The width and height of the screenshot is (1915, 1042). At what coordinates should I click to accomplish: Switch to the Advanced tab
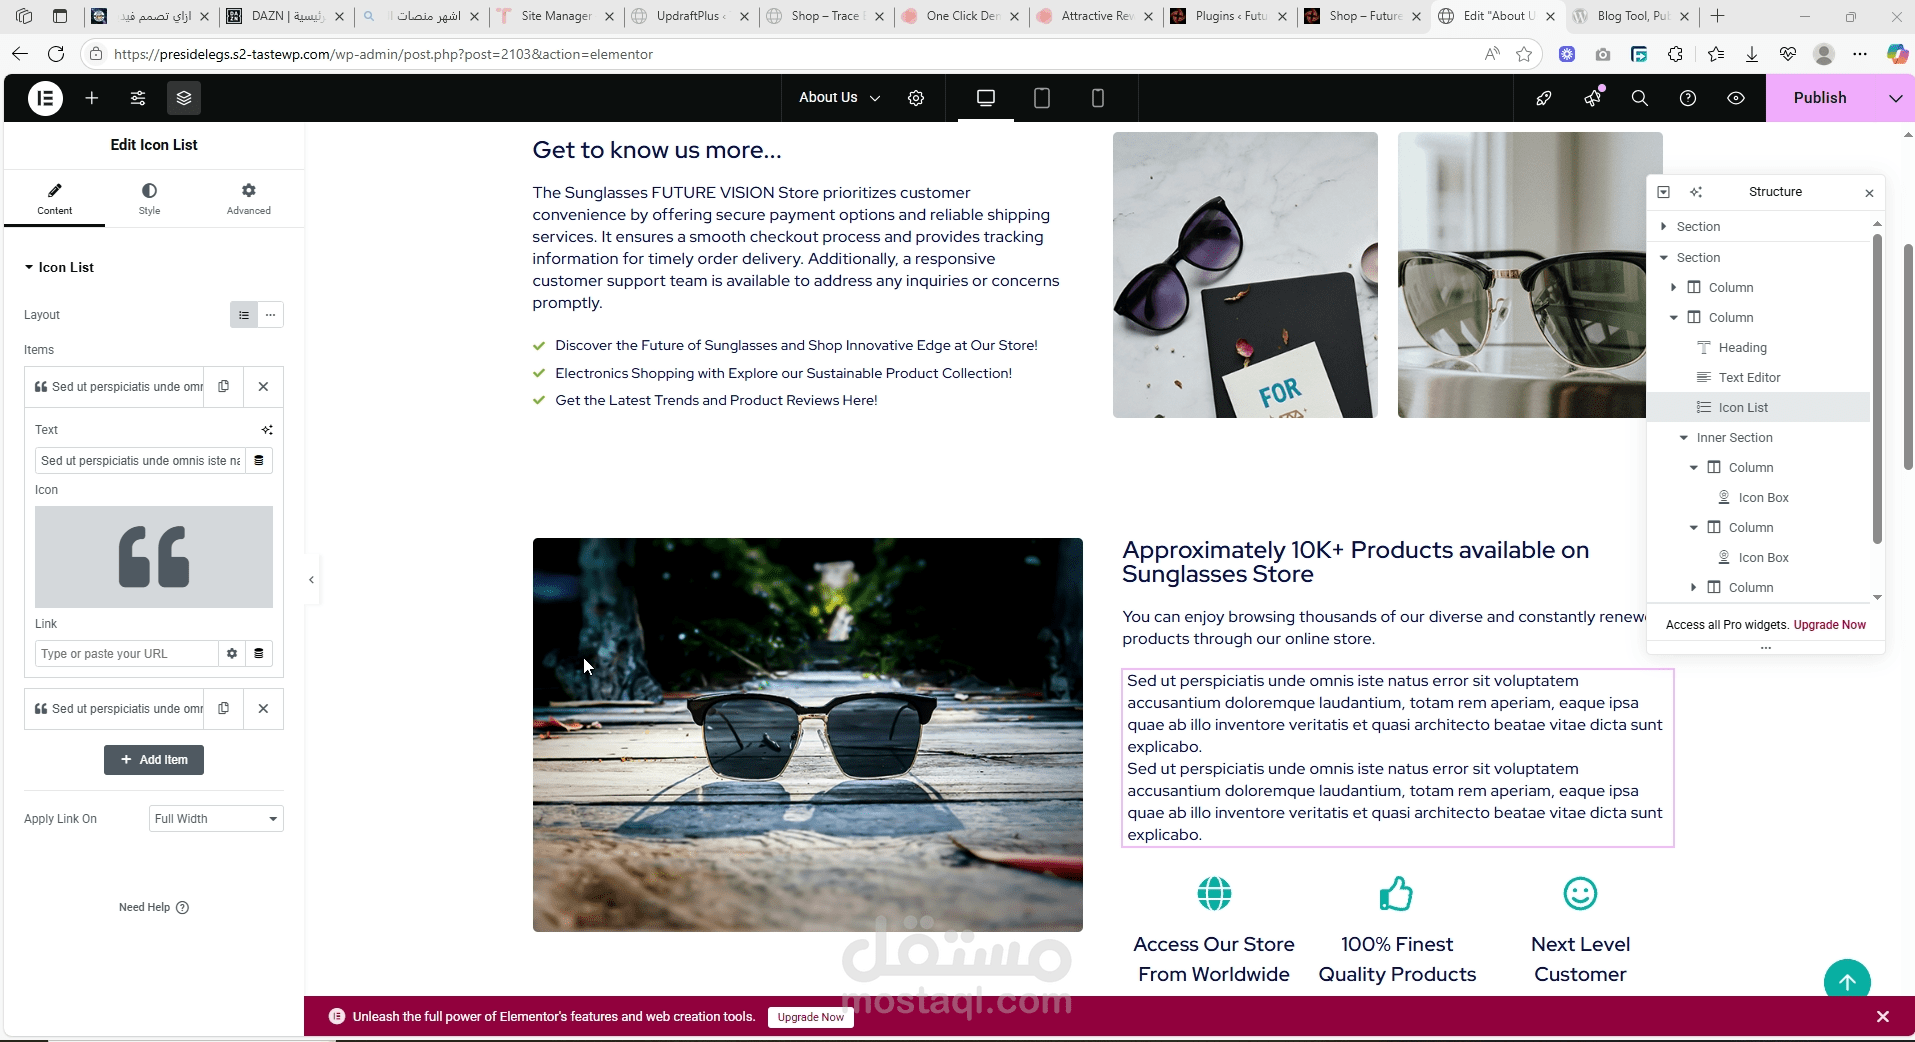point(249,199)
